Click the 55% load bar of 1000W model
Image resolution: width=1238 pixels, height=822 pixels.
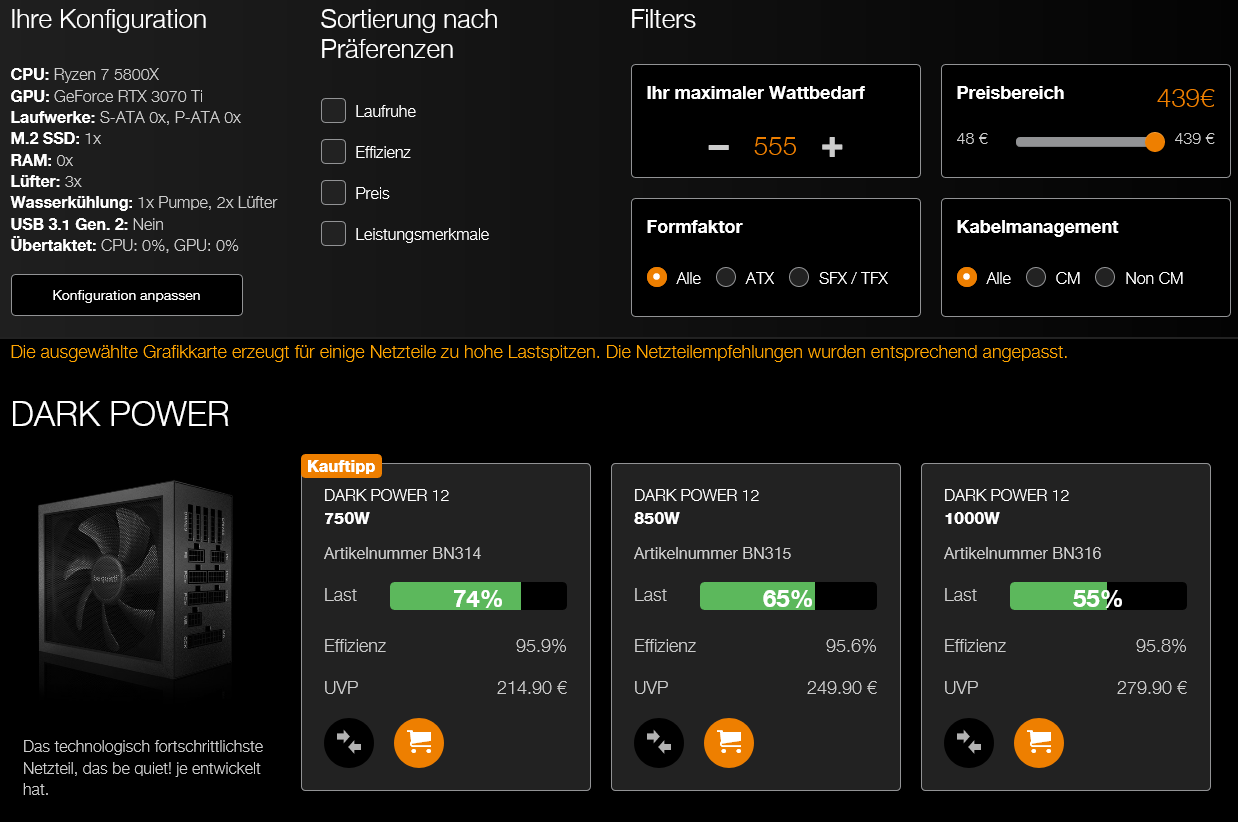tap(1098, 596)
